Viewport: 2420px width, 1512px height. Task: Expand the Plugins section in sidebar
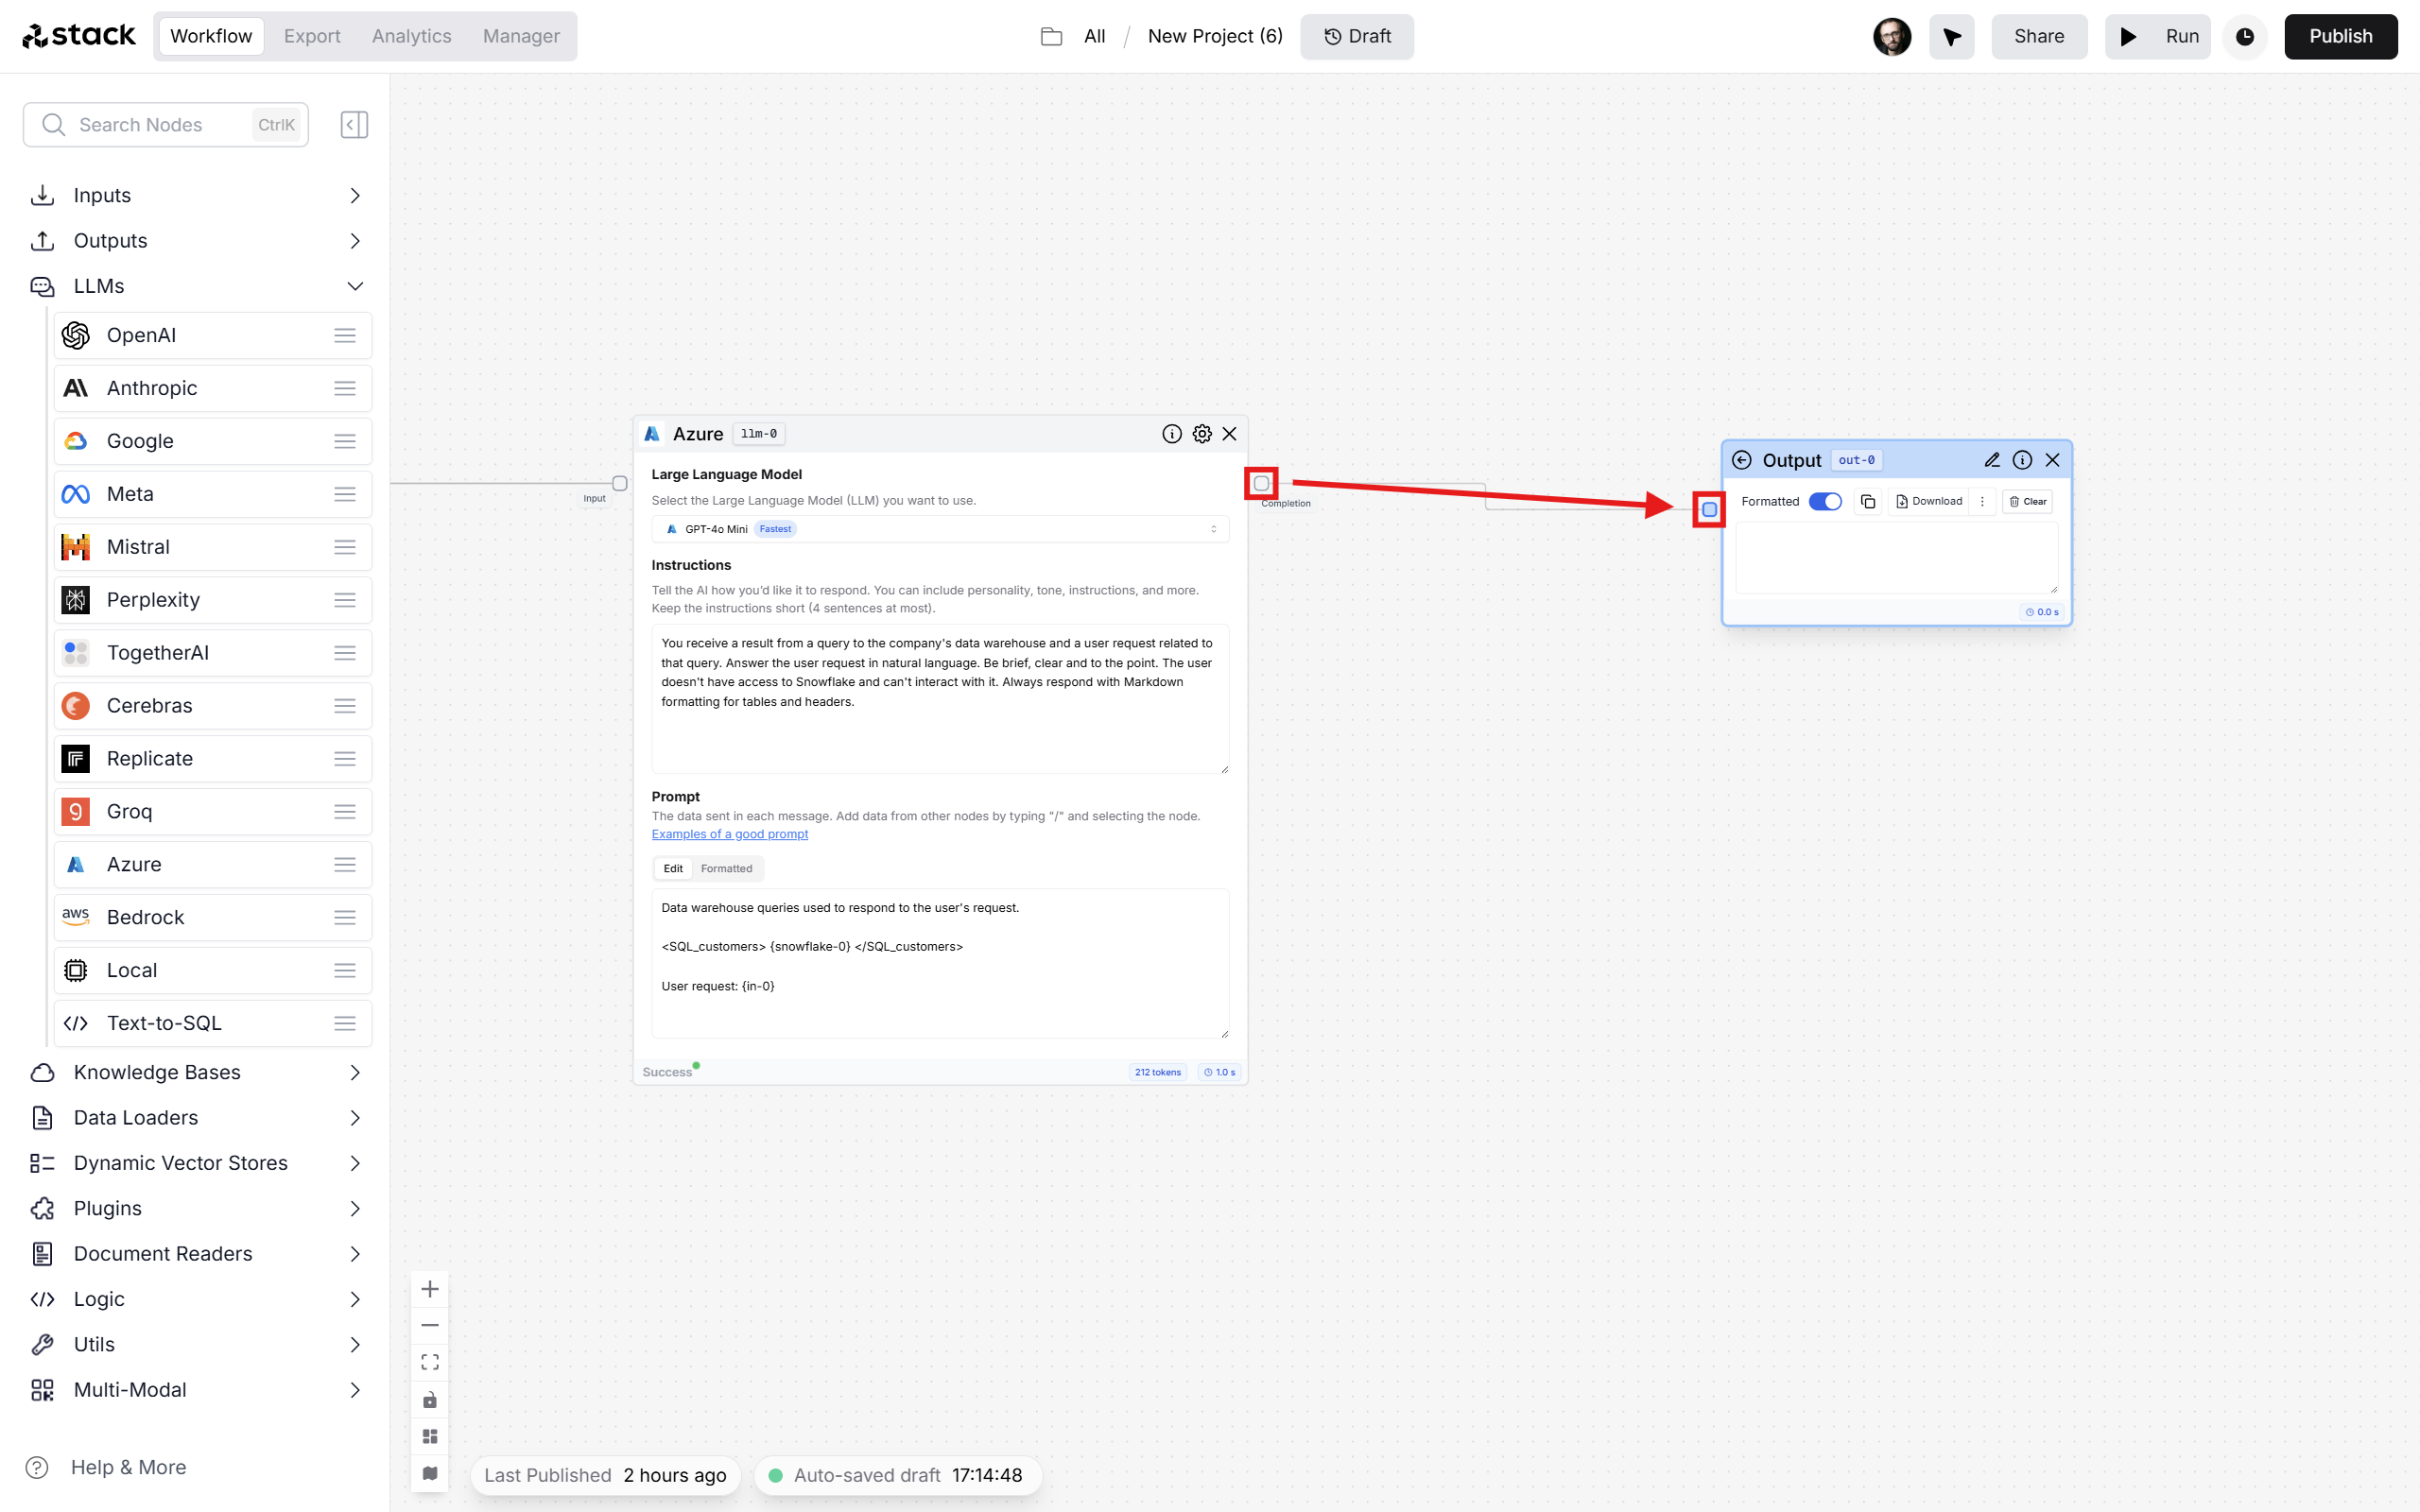pos(355,1207)
